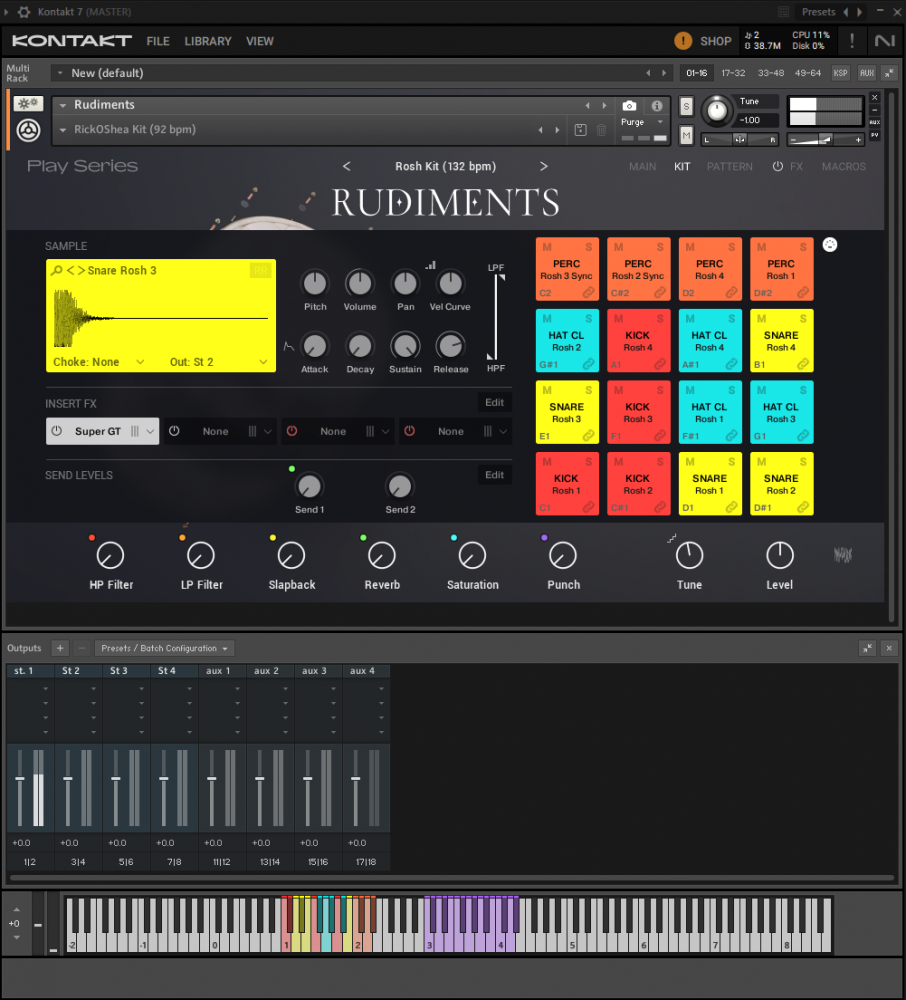
Task: Solo the HAT CL Rosh 2 pad
Action: coord(588,319)
